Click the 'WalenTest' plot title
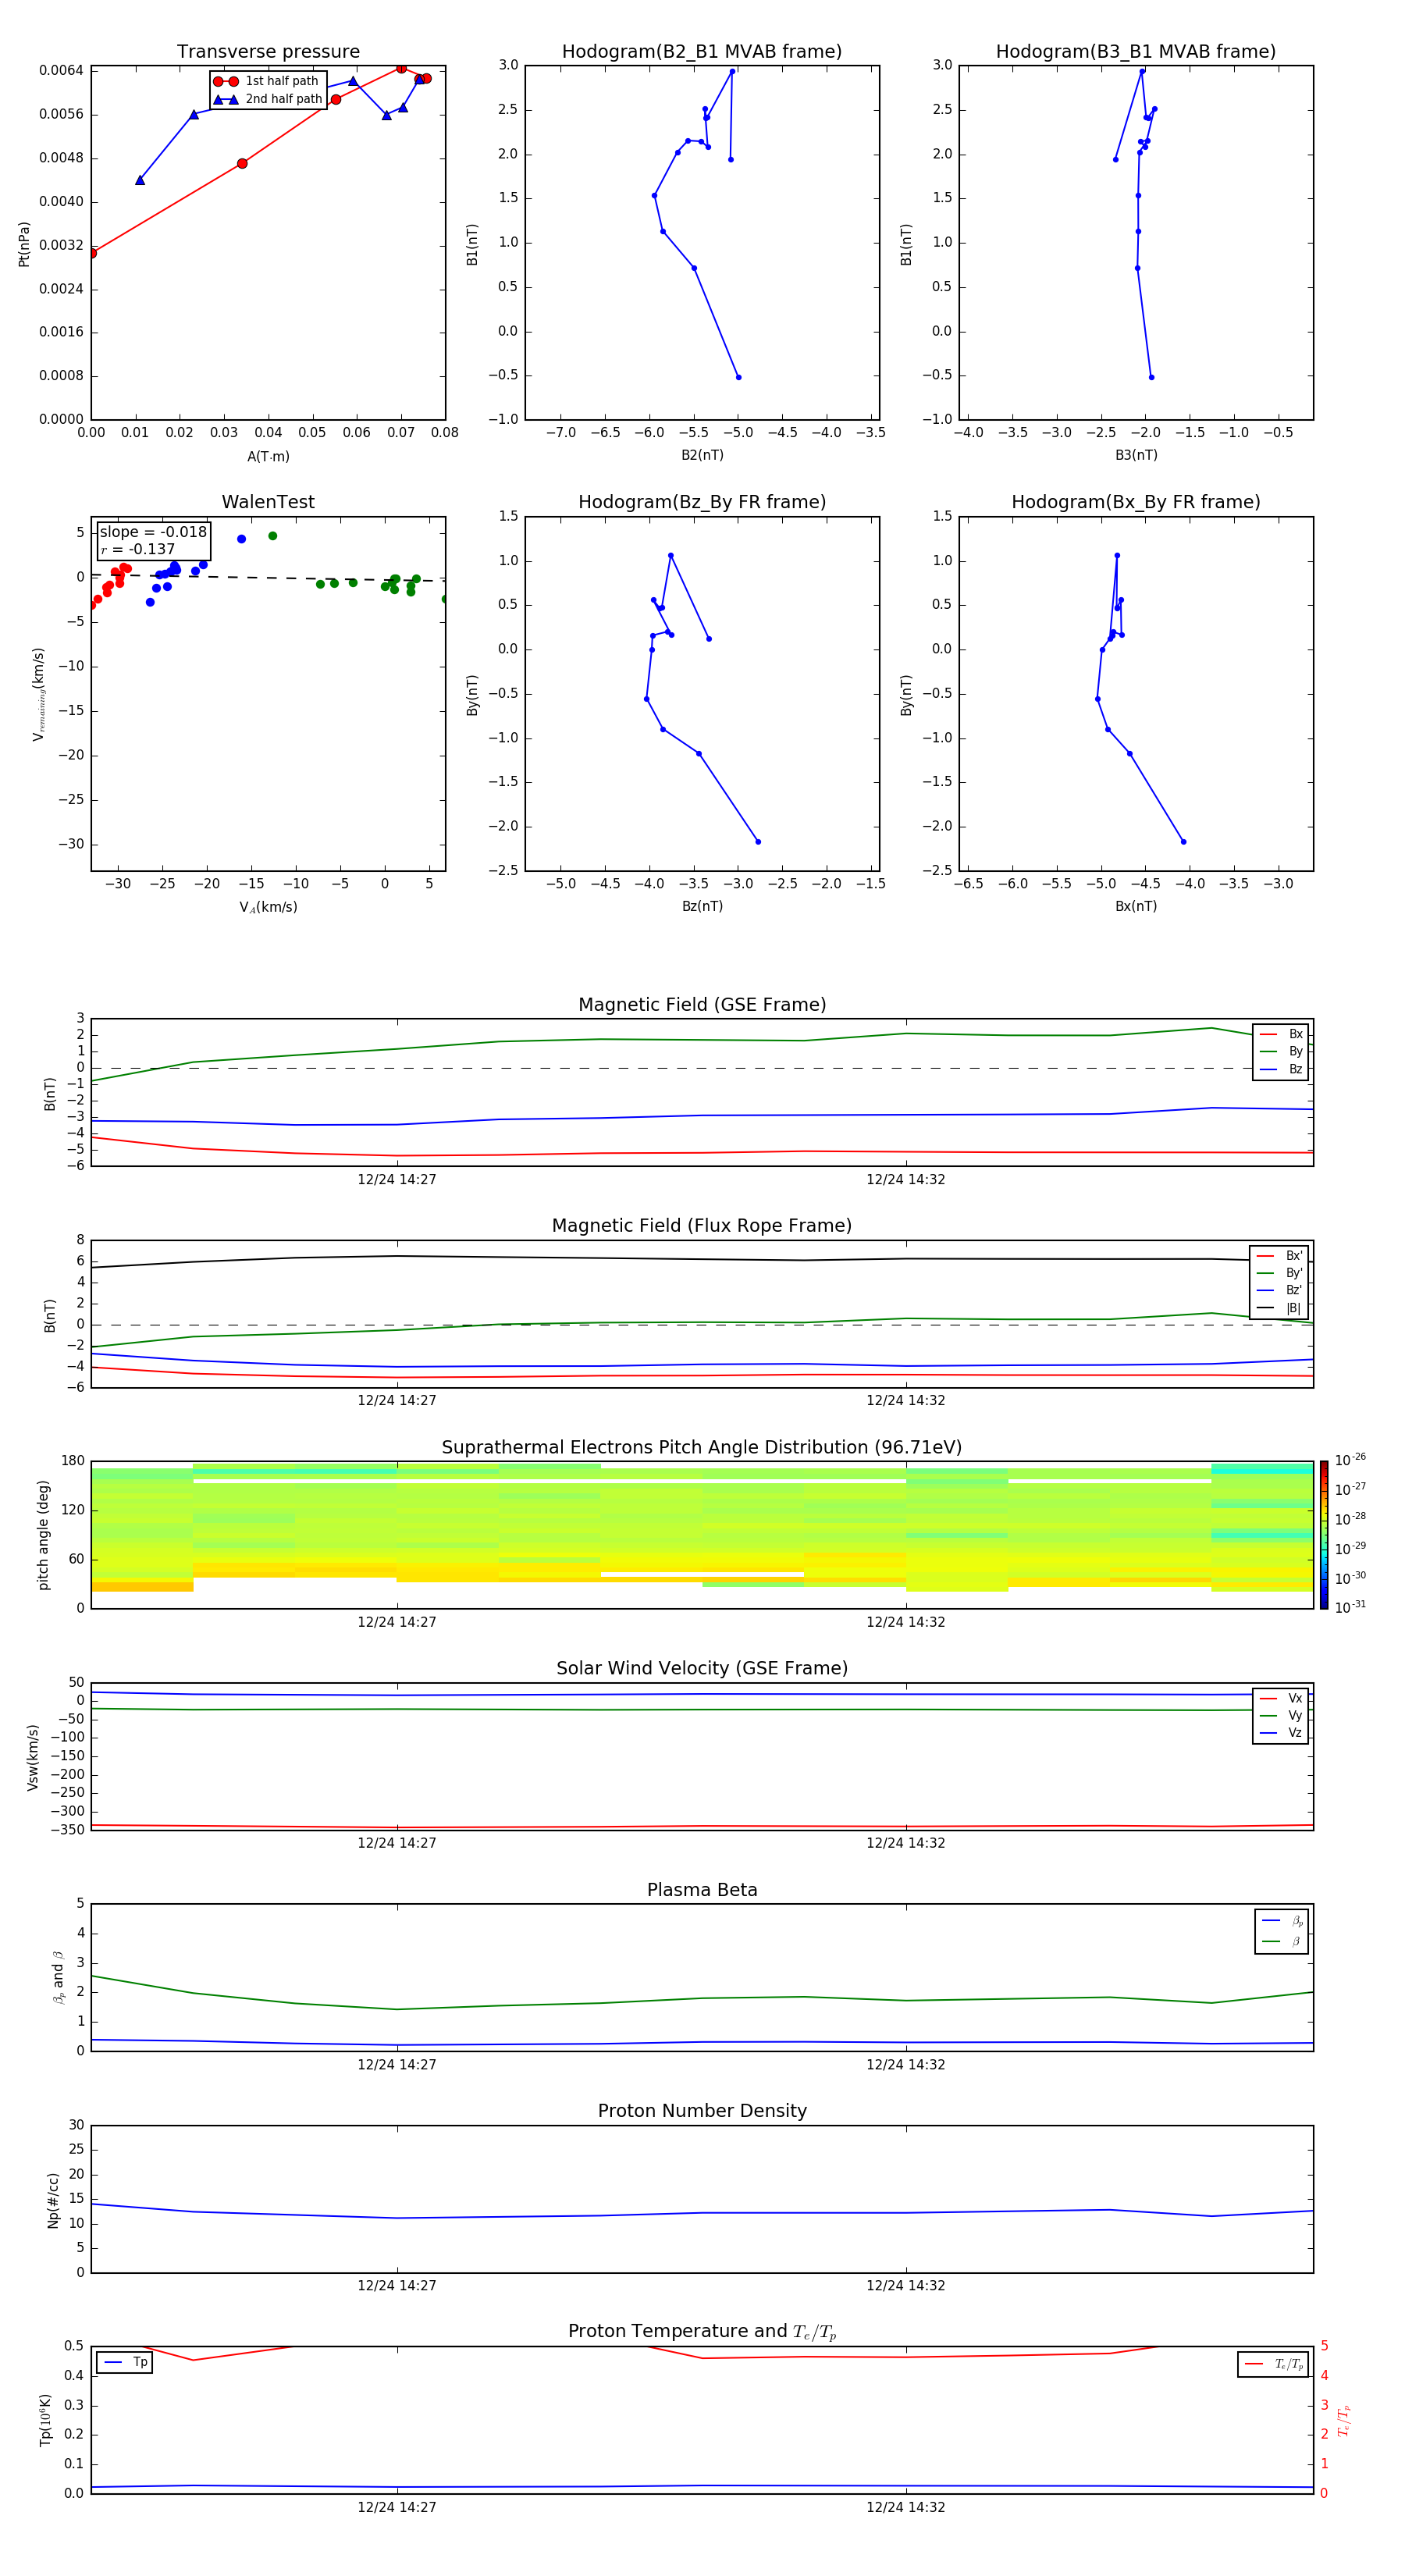The image size is (1405, 2576). pos(268,502)
